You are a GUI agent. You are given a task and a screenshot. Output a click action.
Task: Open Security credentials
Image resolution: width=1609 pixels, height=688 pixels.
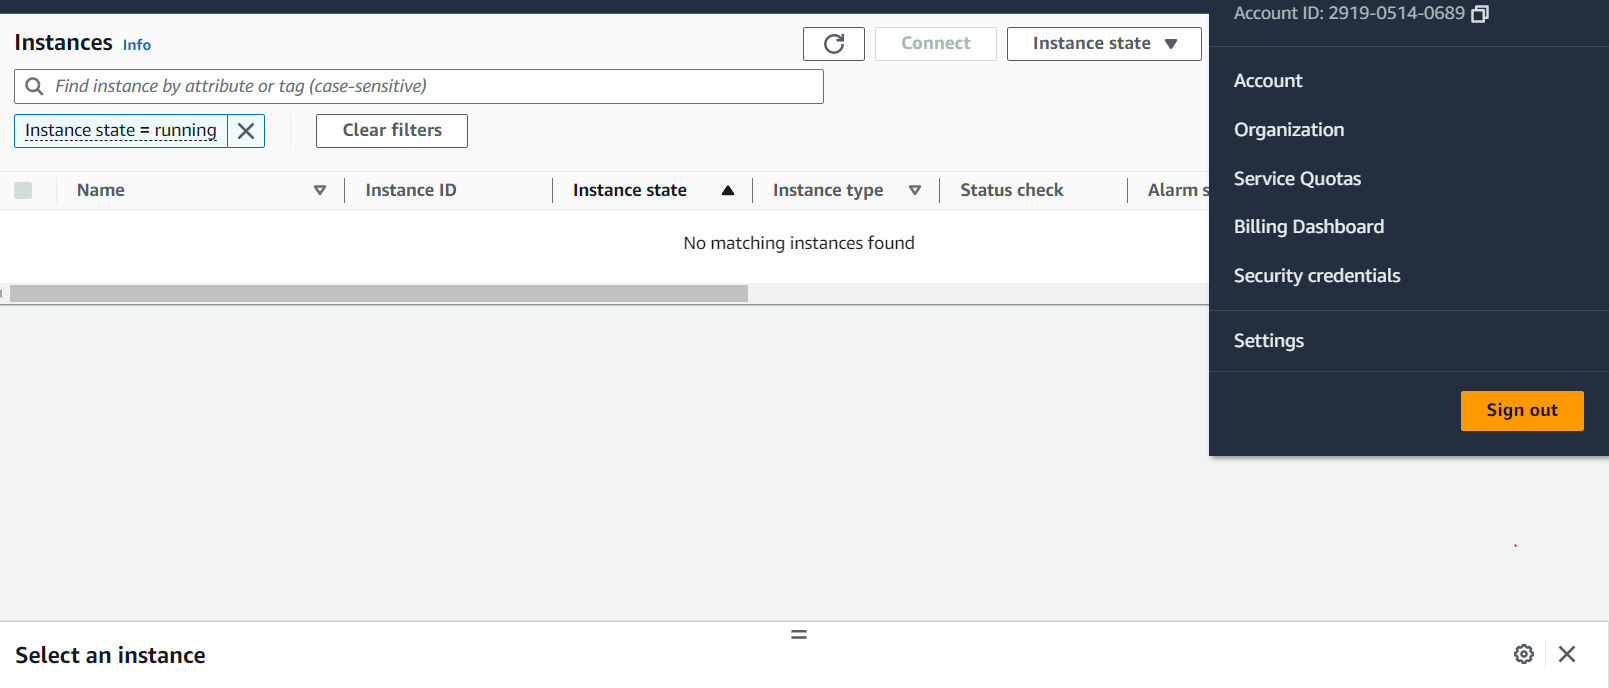tap(1317, 276)
